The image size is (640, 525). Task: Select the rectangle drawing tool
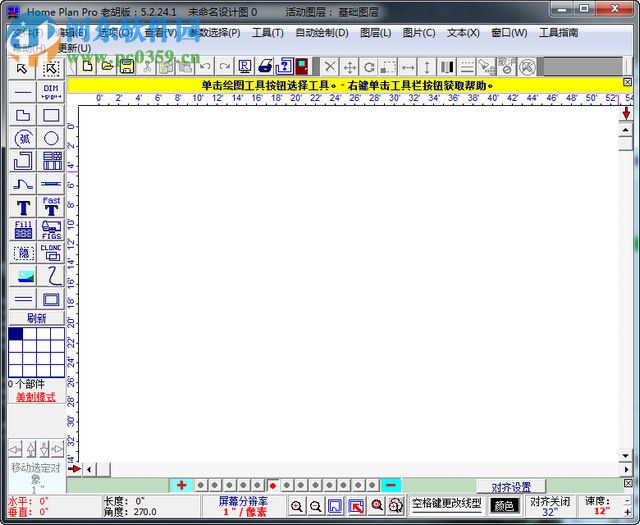pos(51,115)
